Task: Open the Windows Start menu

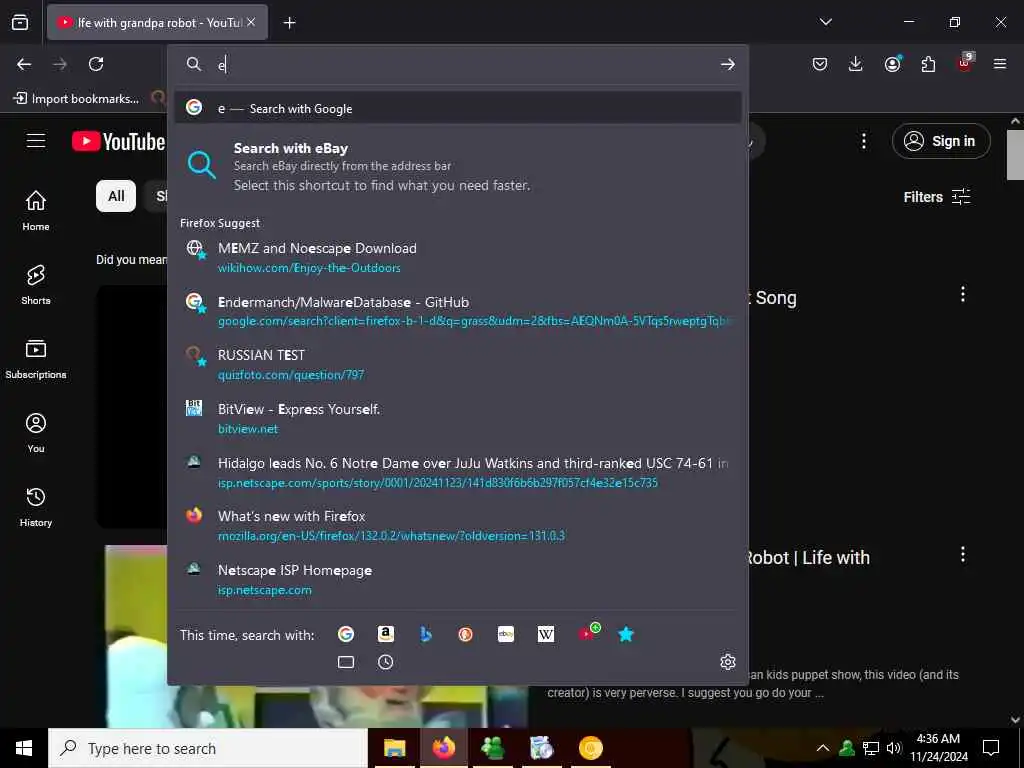Action: (x=24, y=748)
